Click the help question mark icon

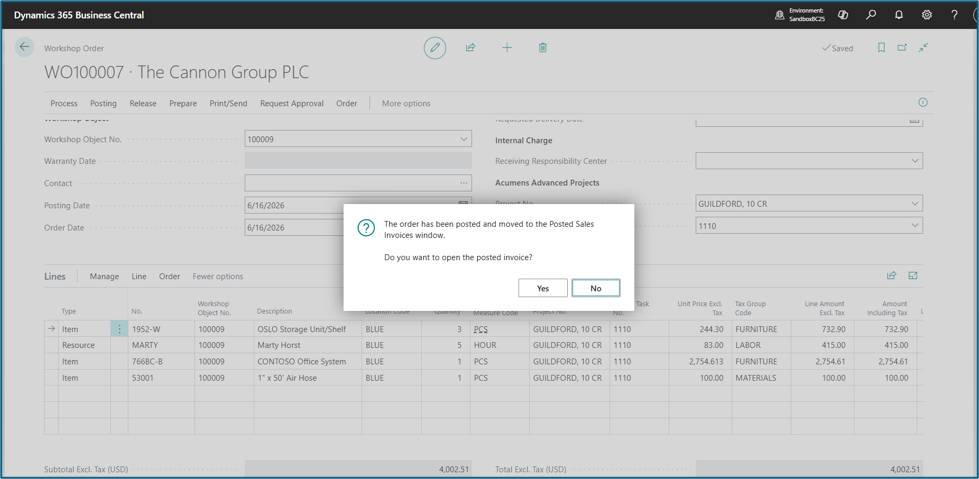955,15
